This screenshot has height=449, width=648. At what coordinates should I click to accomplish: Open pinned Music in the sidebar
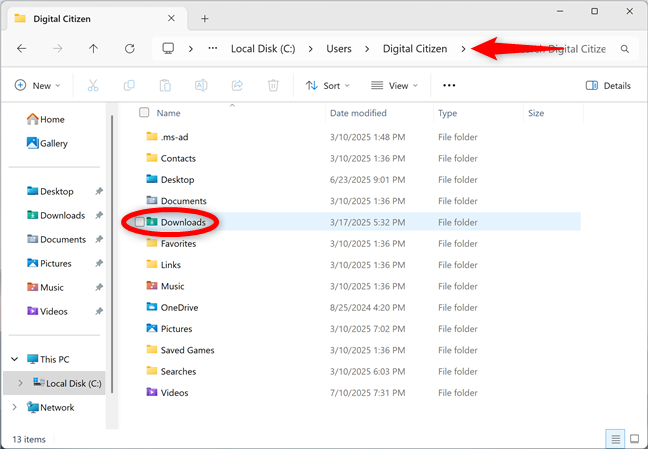coord(45,287)
